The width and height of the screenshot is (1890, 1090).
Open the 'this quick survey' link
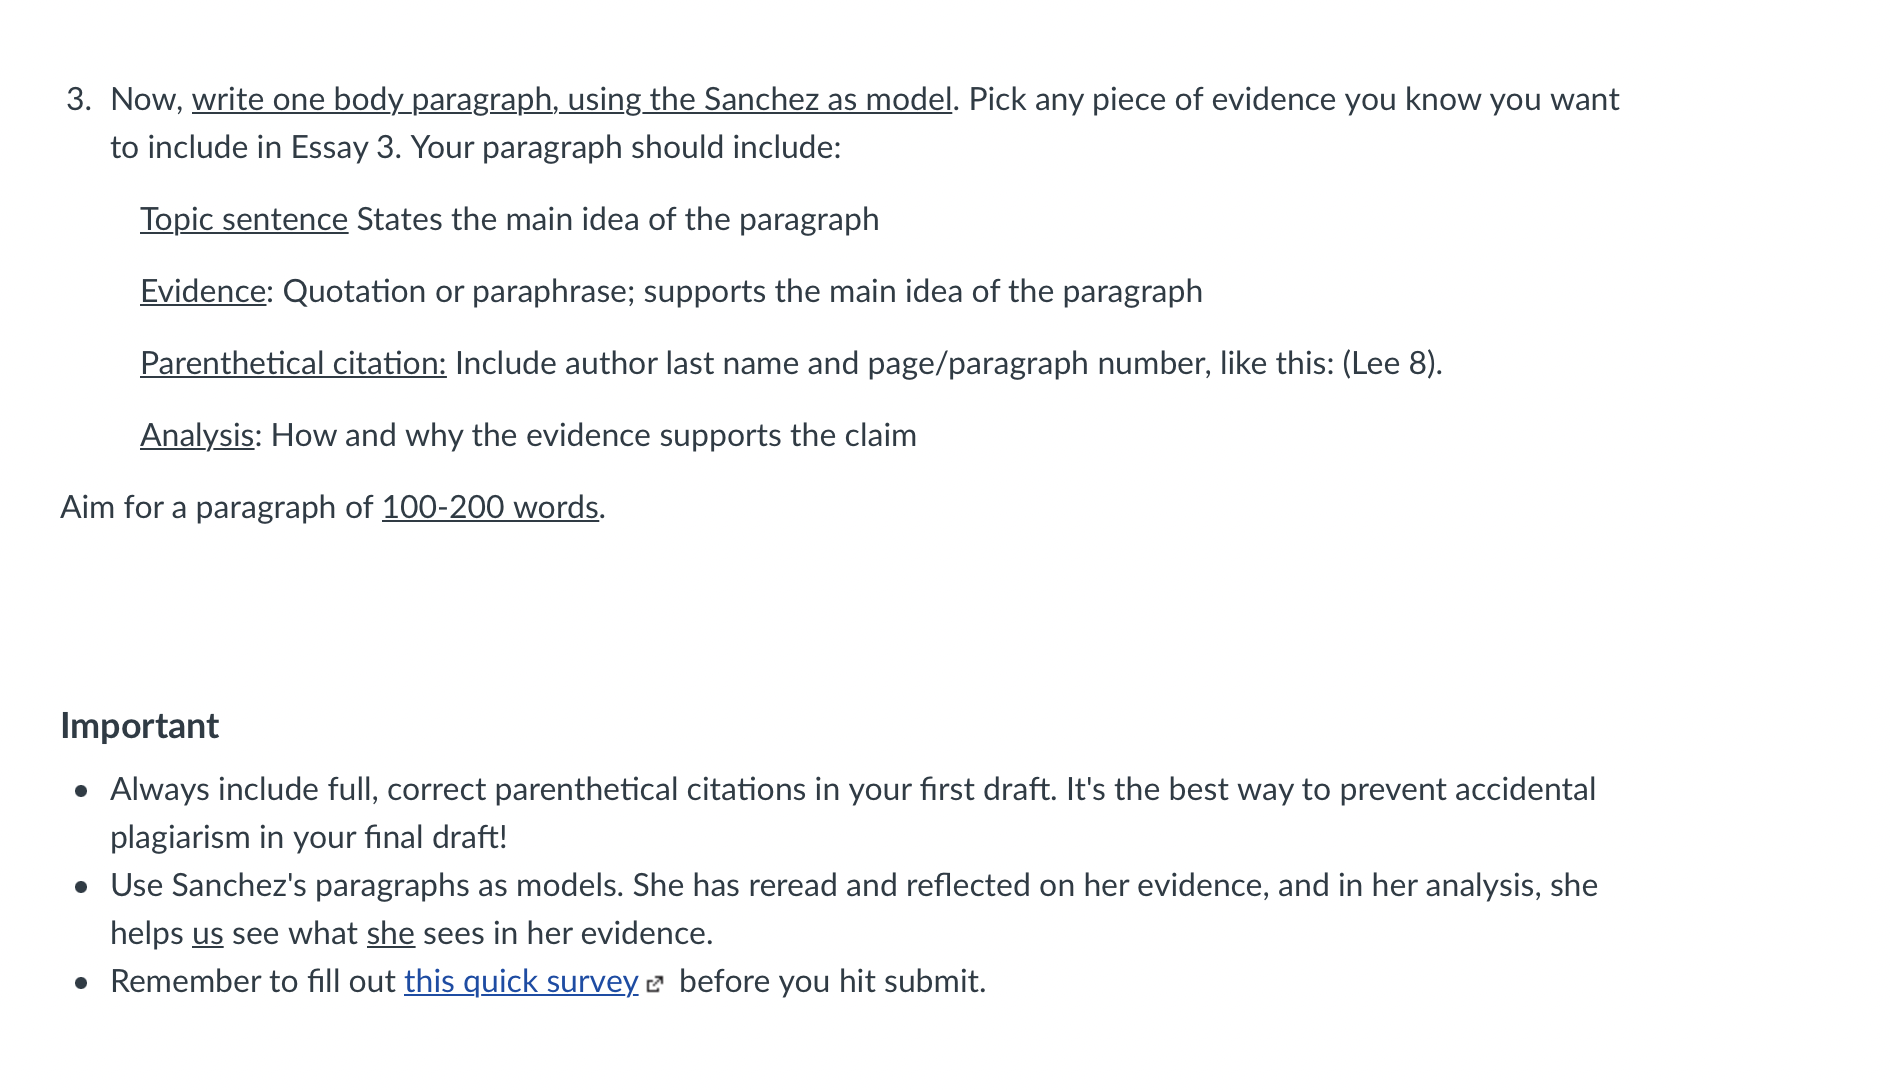[521, 982]
